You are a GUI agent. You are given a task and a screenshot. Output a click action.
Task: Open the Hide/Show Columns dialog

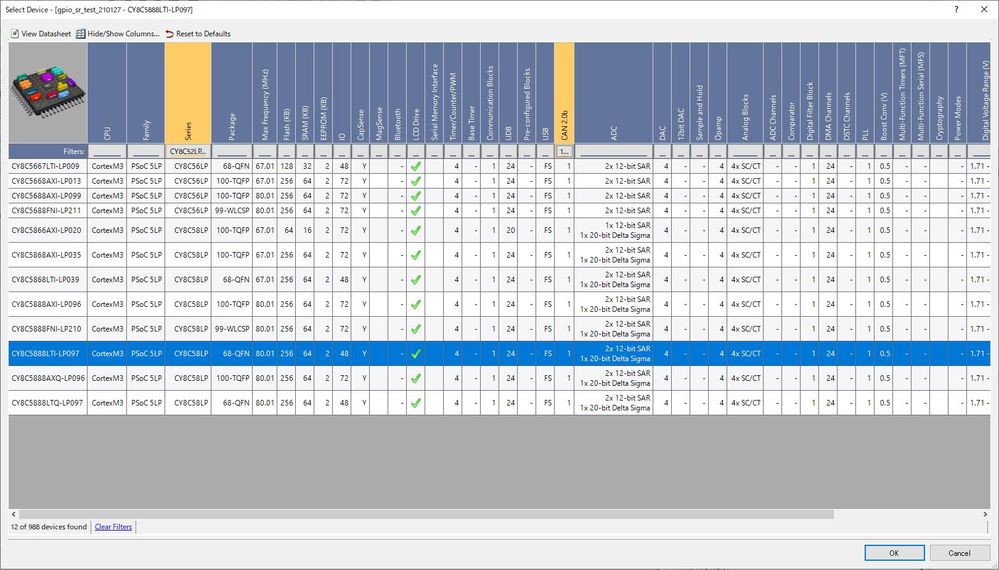pyautogui.click(x=81, y=34)
